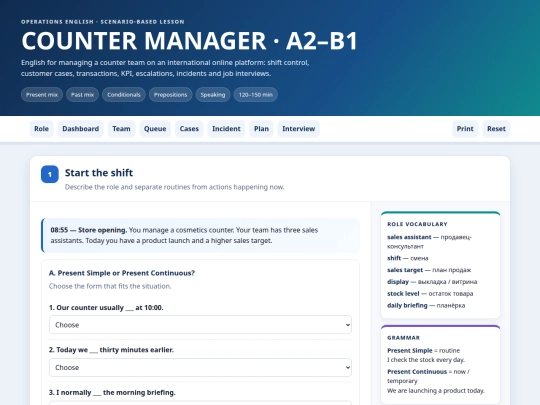Click the 'Prepositions' tag pill

[x=170, y=95]
